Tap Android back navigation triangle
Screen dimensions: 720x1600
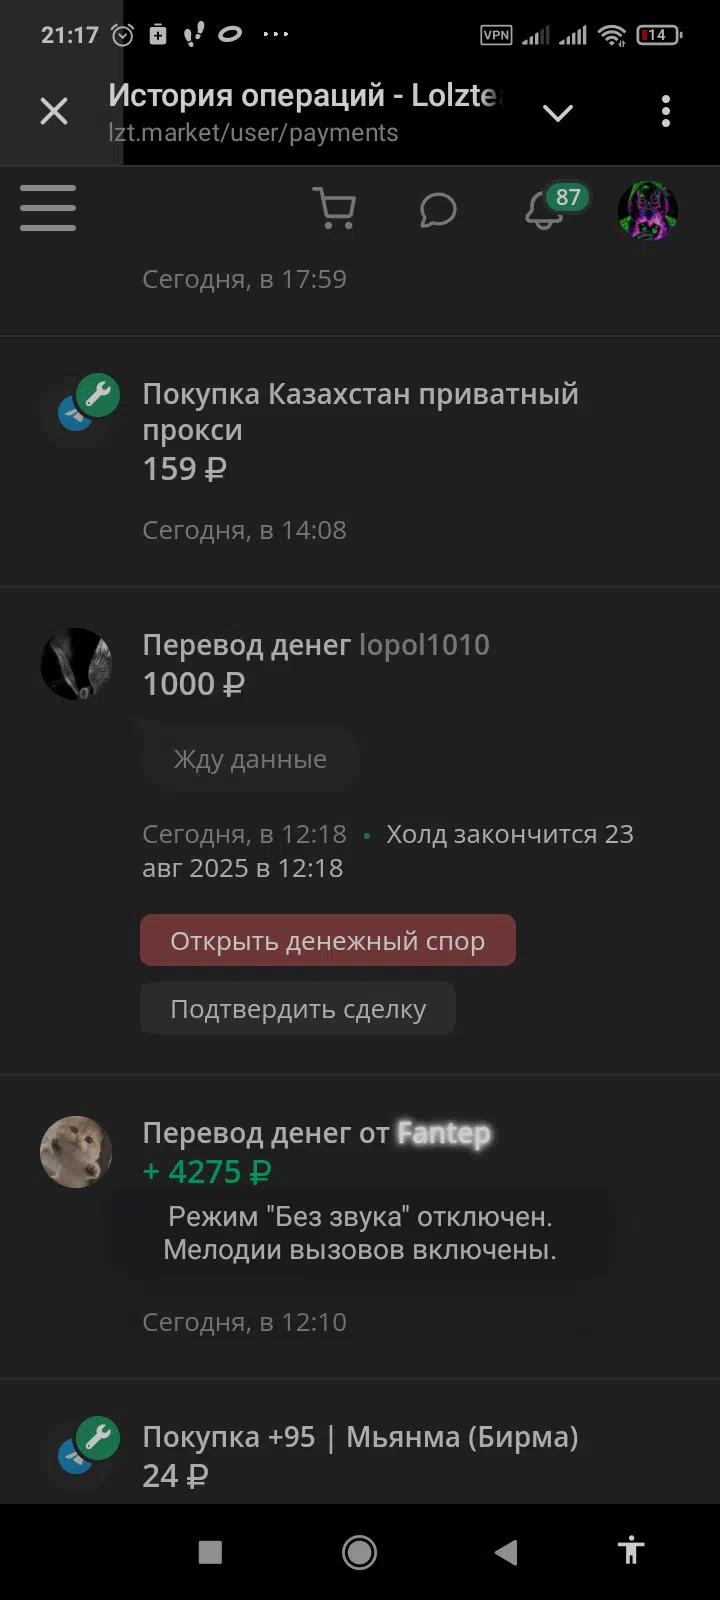click(x=506, y=1552)
